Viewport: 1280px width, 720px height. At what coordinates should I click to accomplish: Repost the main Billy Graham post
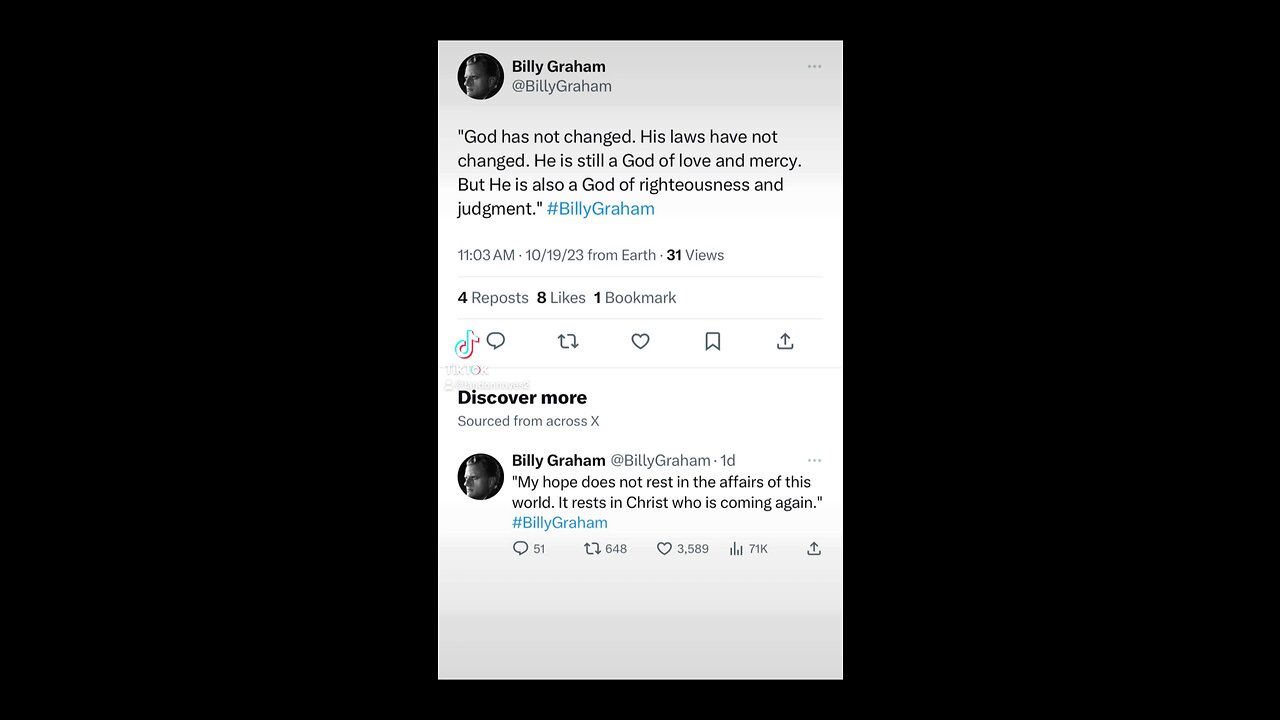tap(568, 341)
